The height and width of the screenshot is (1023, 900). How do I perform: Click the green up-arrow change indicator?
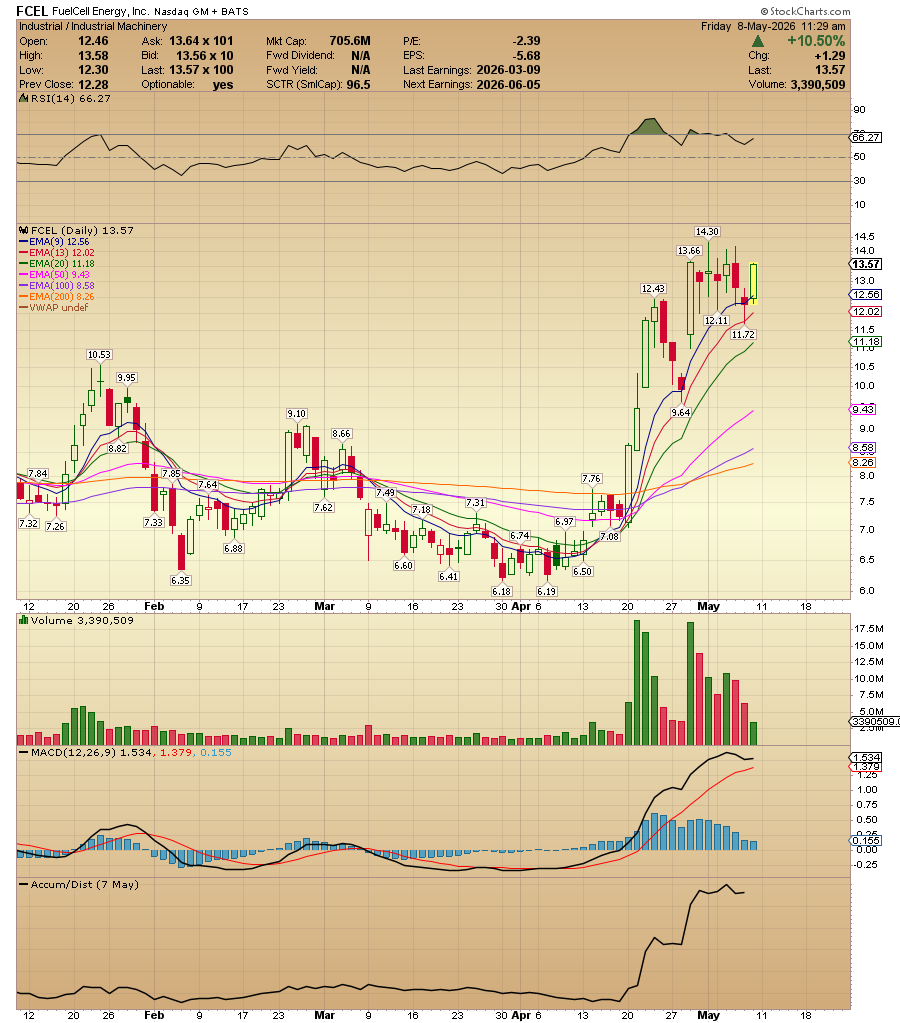tap(758, 41)
